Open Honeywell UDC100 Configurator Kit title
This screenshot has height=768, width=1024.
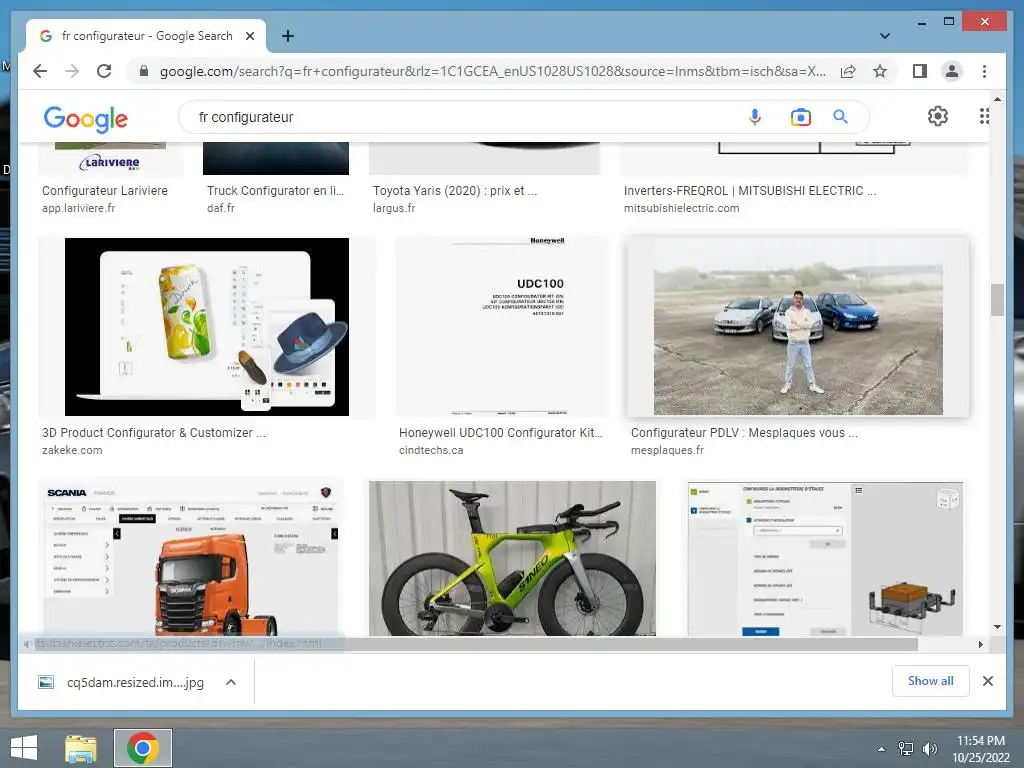(500, 432)
